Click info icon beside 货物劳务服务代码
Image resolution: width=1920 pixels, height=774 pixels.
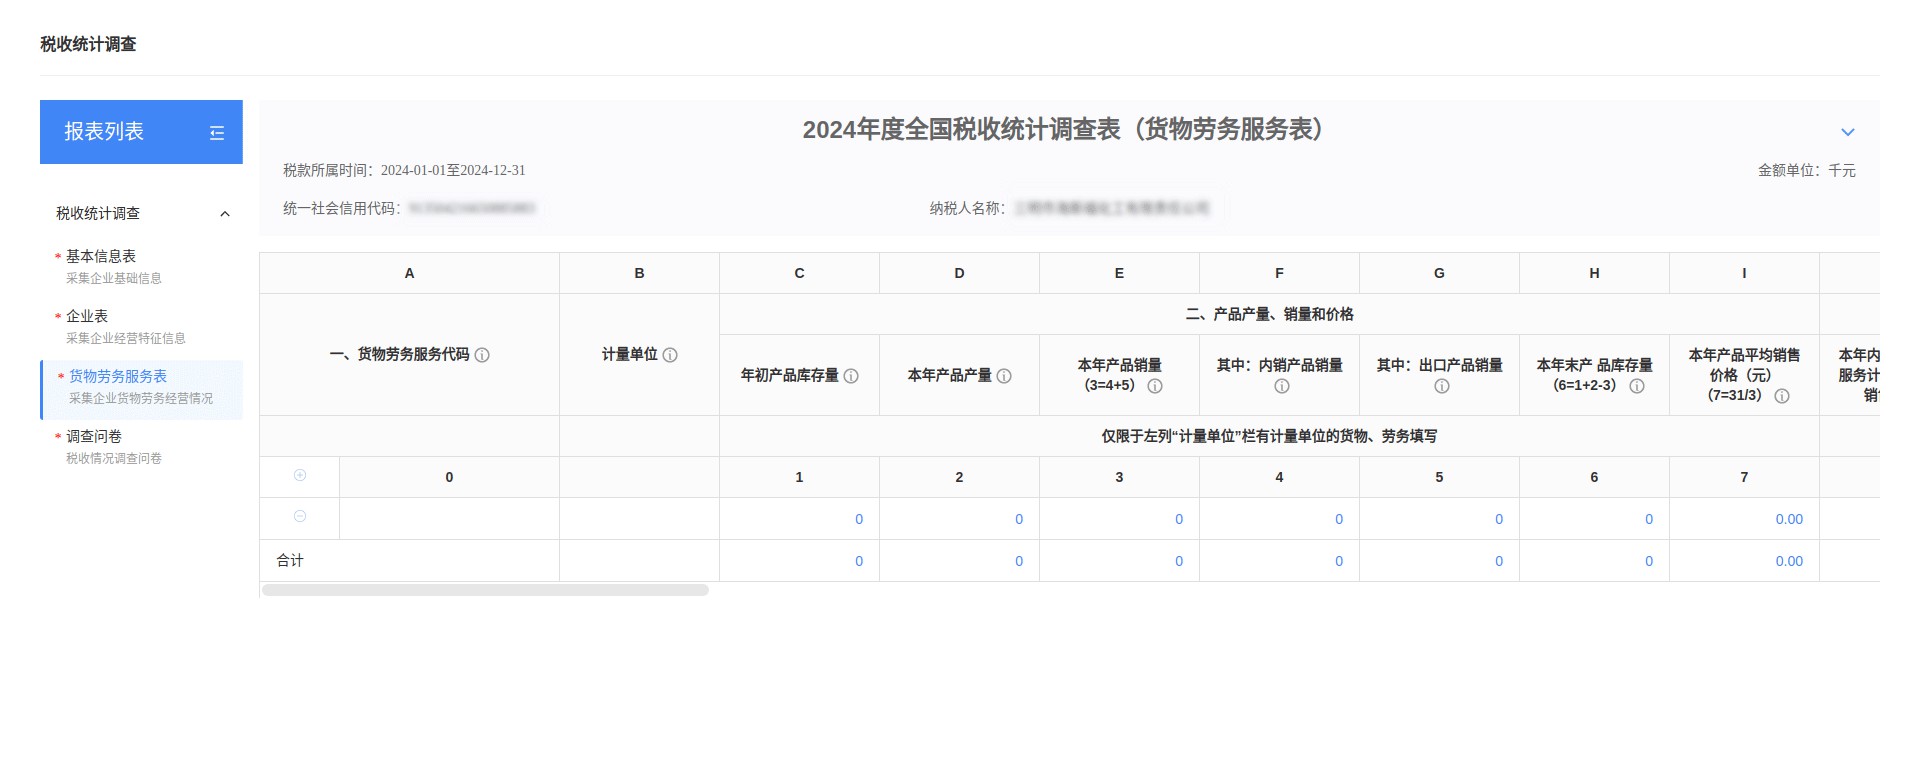tap(482, 355)
